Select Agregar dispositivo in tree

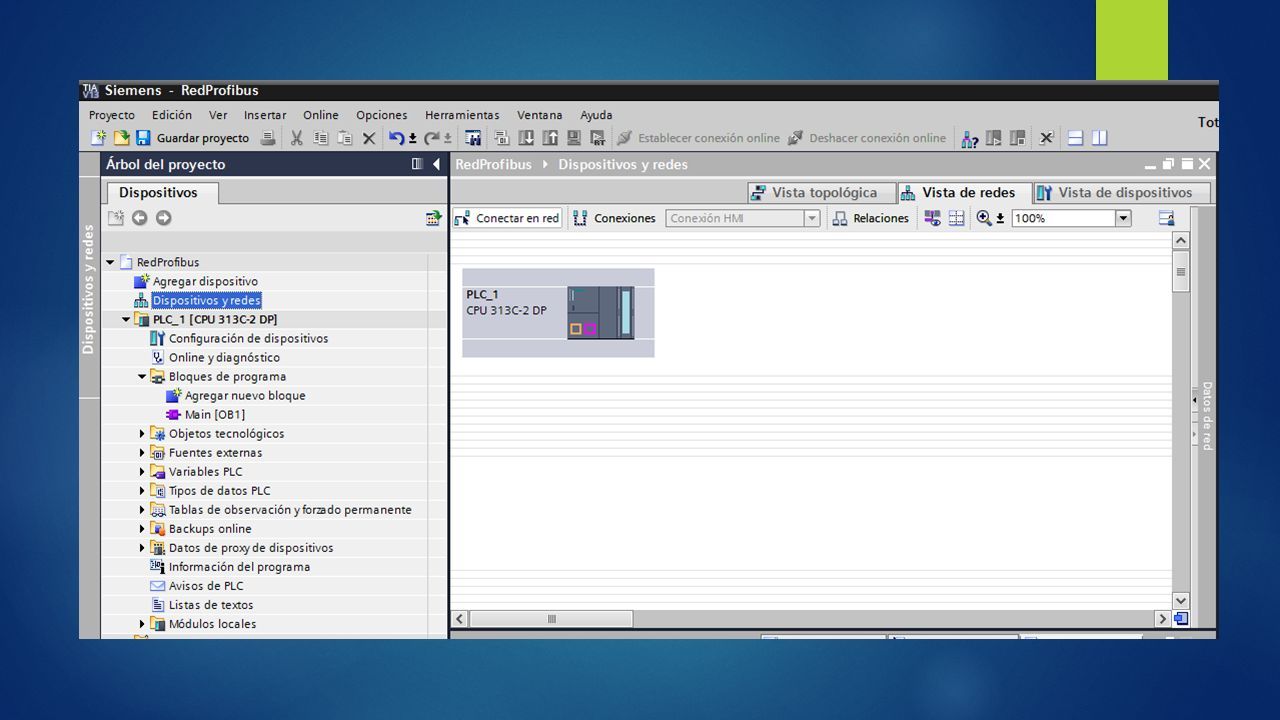click(205, 281)
